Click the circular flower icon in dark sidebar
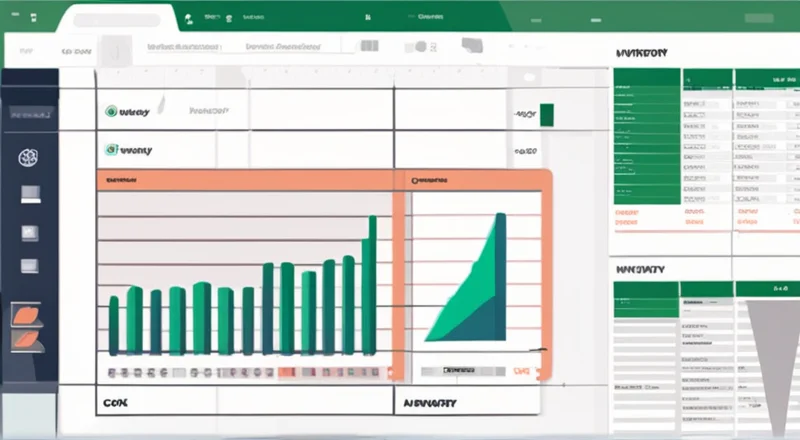The width and height of the screenshot is (800, 440). pyautogui.click(x=28, y=157)
